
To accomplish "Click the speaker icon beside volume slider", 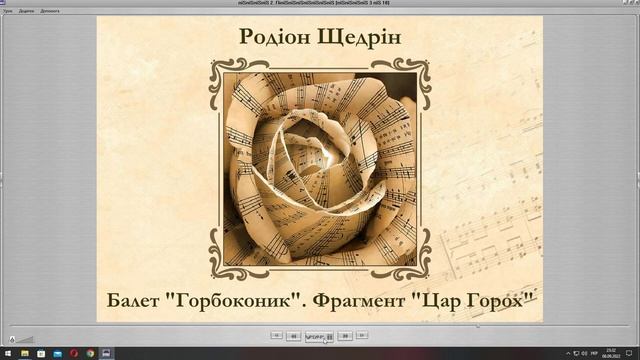I will [x=12, y=340].
